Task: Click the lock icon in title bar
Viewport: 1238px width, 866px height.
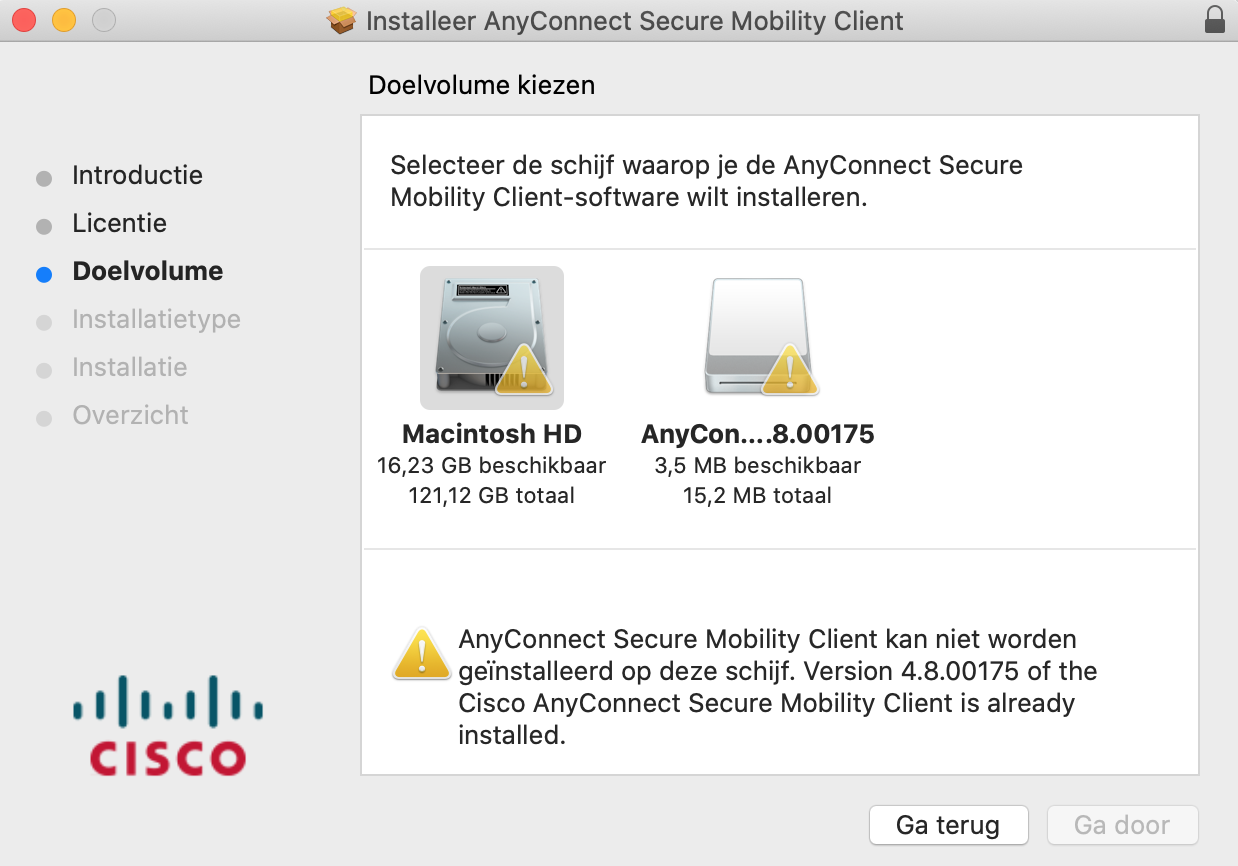Action: pos(1214,20)
